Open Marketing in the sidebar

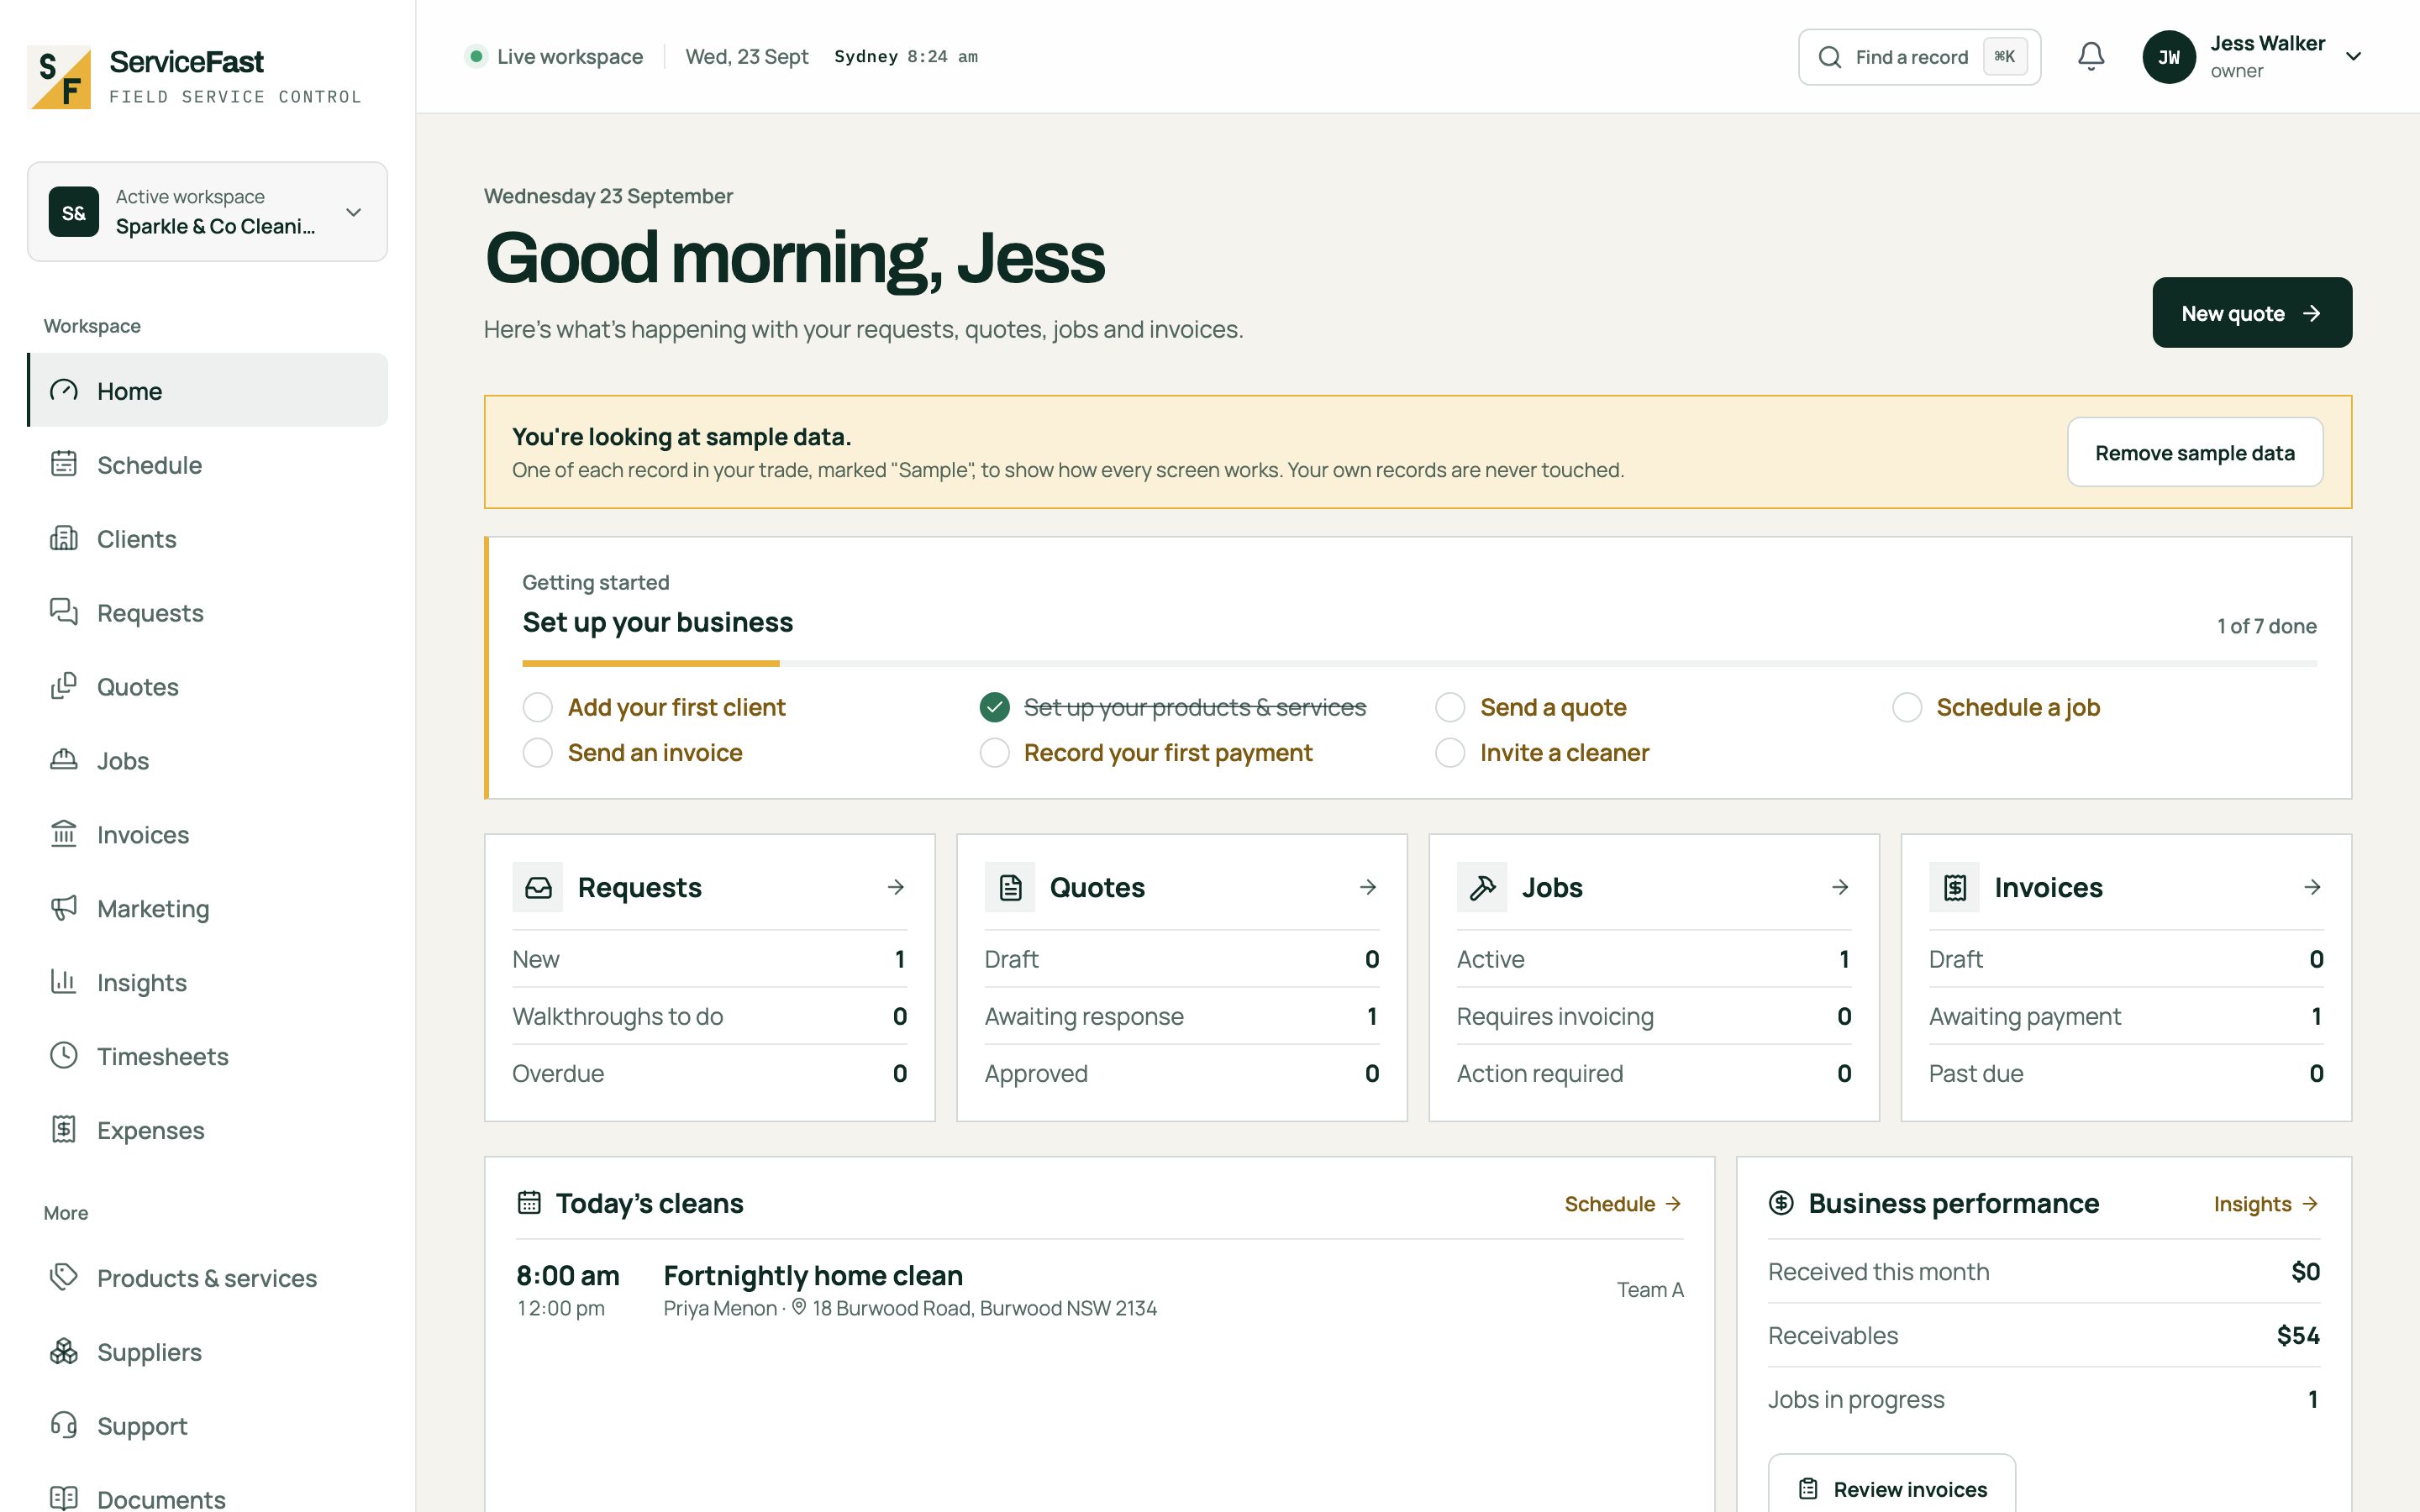click(207, 908)
